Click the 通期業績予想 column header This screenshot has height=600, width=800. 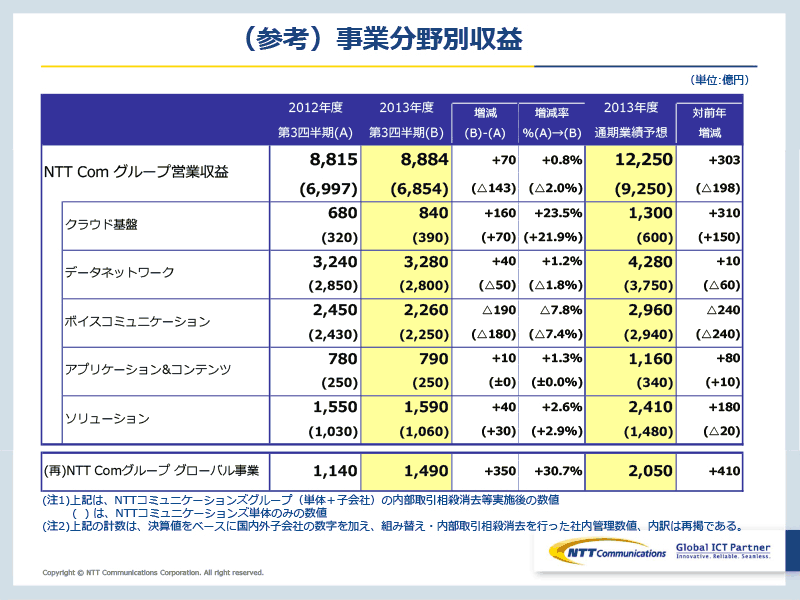point(631,133)
